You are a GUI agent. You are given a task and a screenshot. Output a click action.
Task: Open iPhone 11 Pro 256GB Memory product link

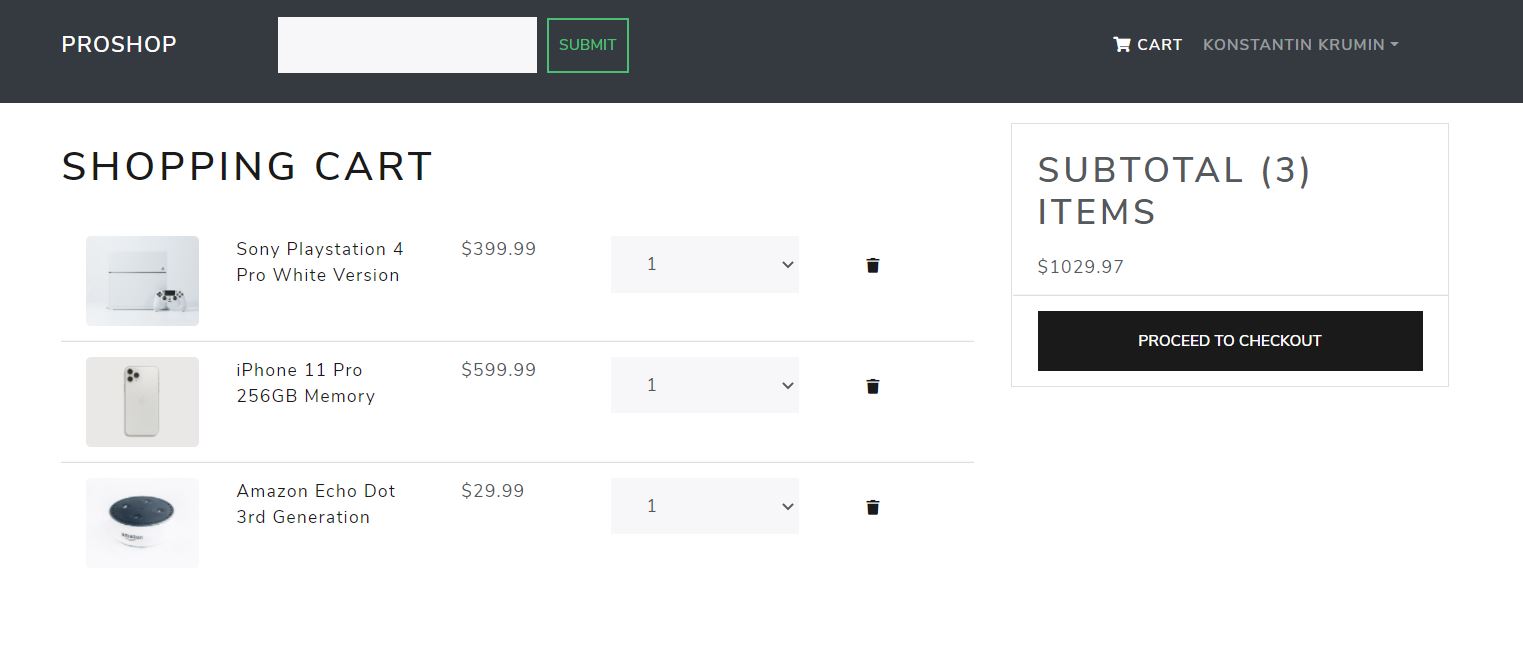[305, 383]
